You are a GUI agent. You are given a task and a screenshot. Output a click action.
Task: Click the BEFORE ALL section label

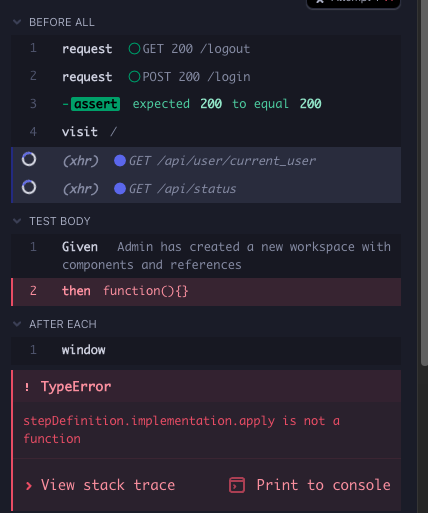62,22
